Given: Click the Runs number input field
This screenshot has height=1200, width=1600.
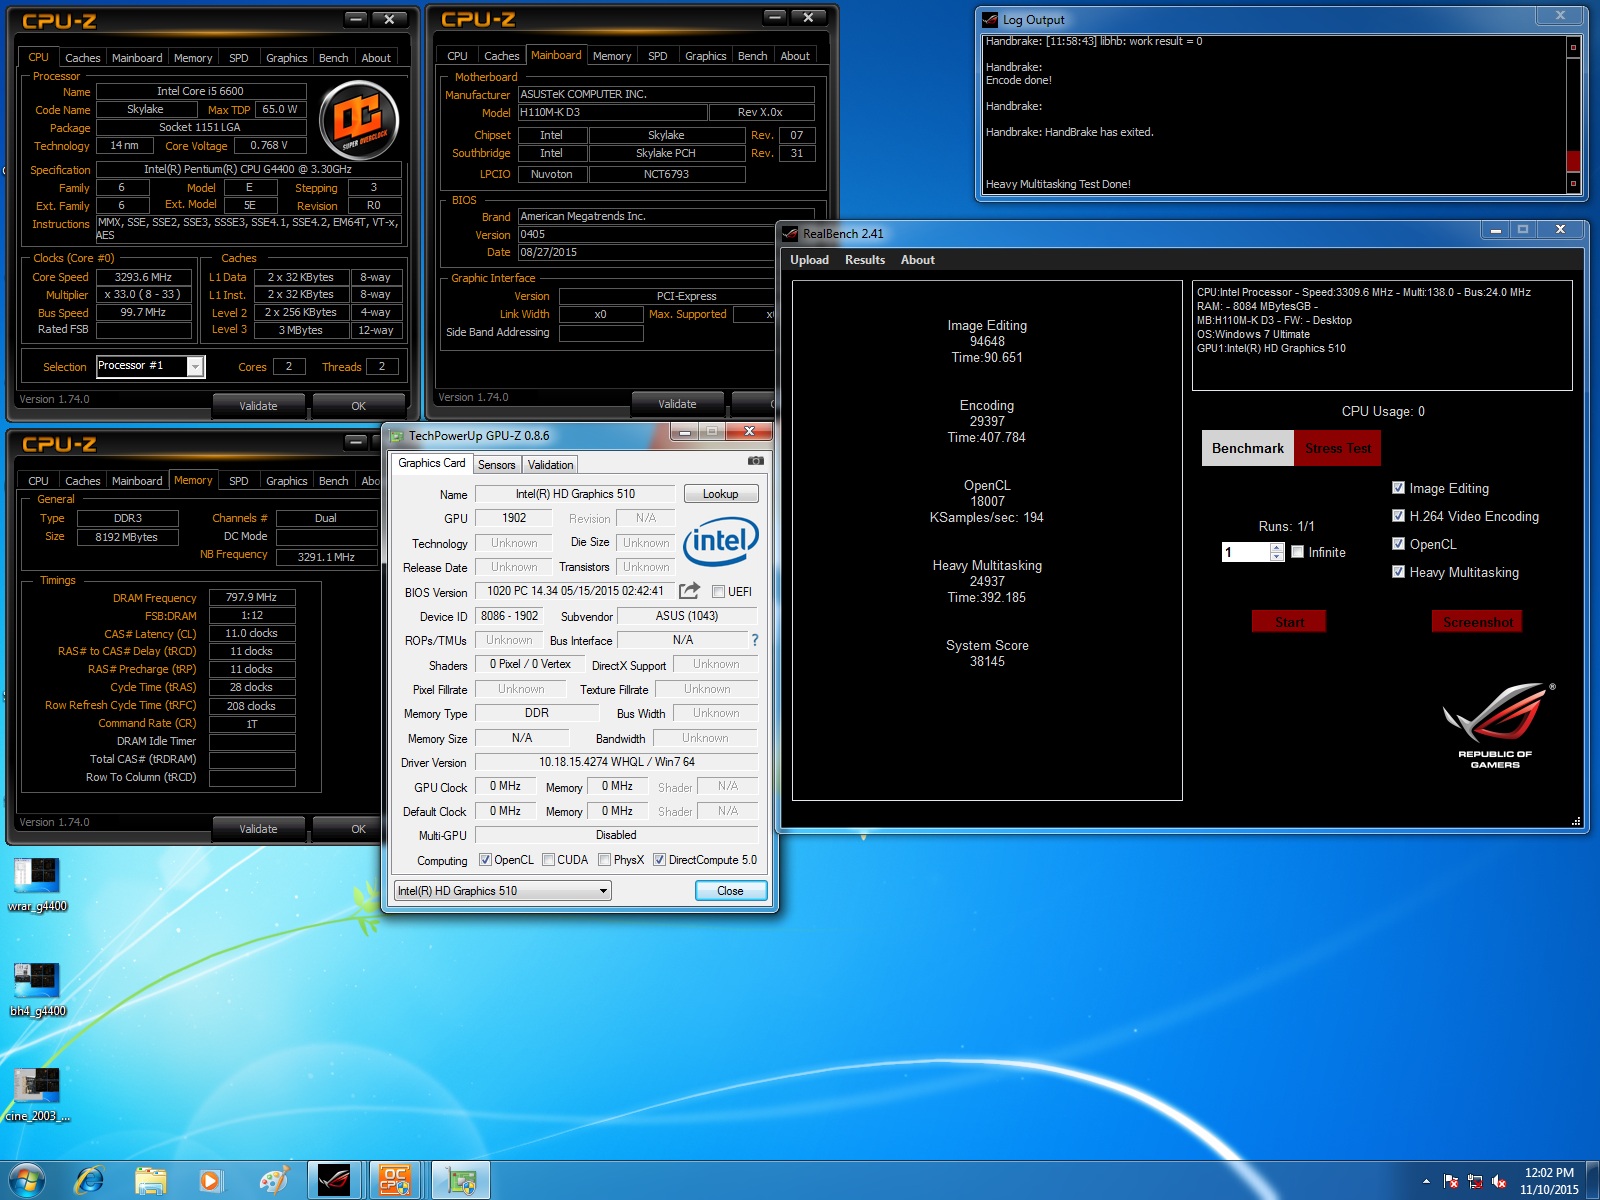Looking at the screenshot, I should pos(1246,552).
